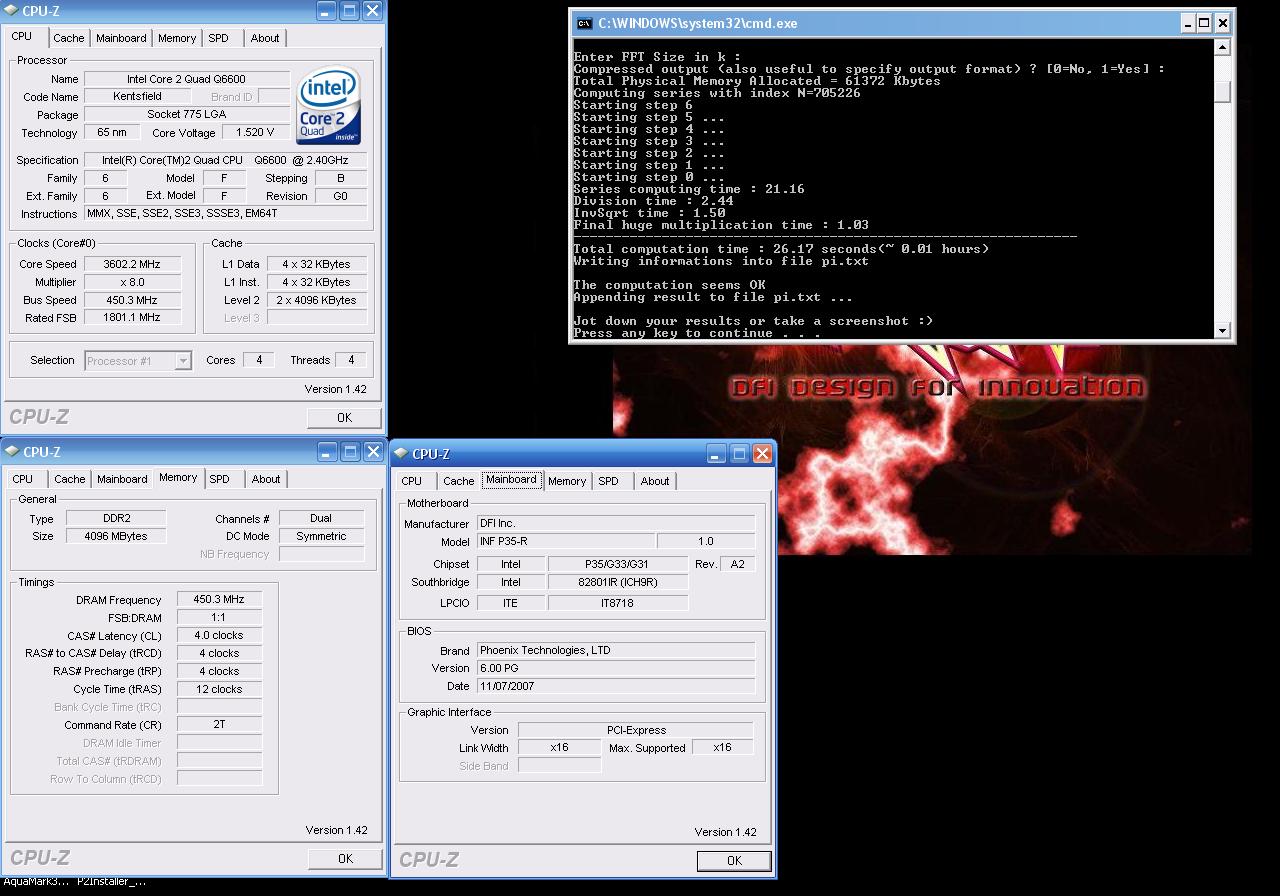Screen dimensions: 1282x896
Task: Click the BIOS Date value 11/07/2007
Action: pos(615,687)
